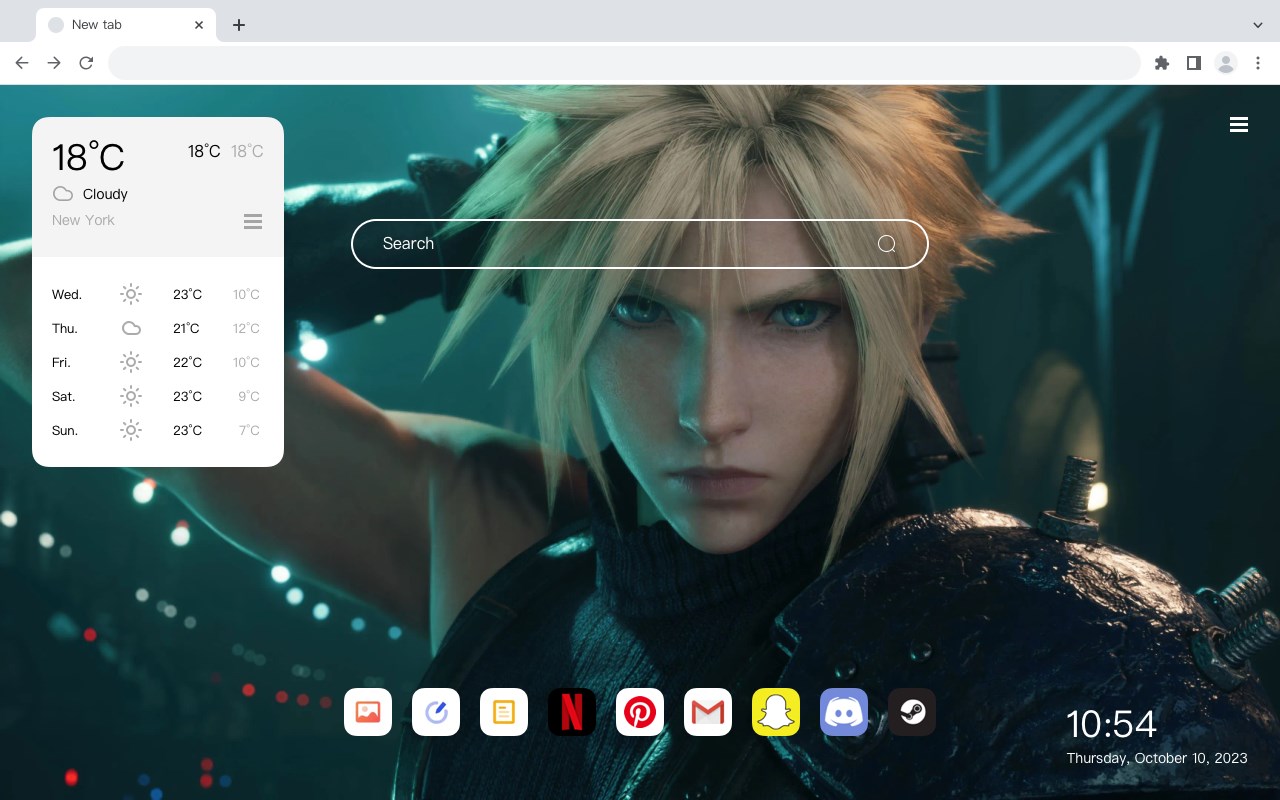Click the 10:54 clock display
1280x800 pixels.
coord(1111,724)
